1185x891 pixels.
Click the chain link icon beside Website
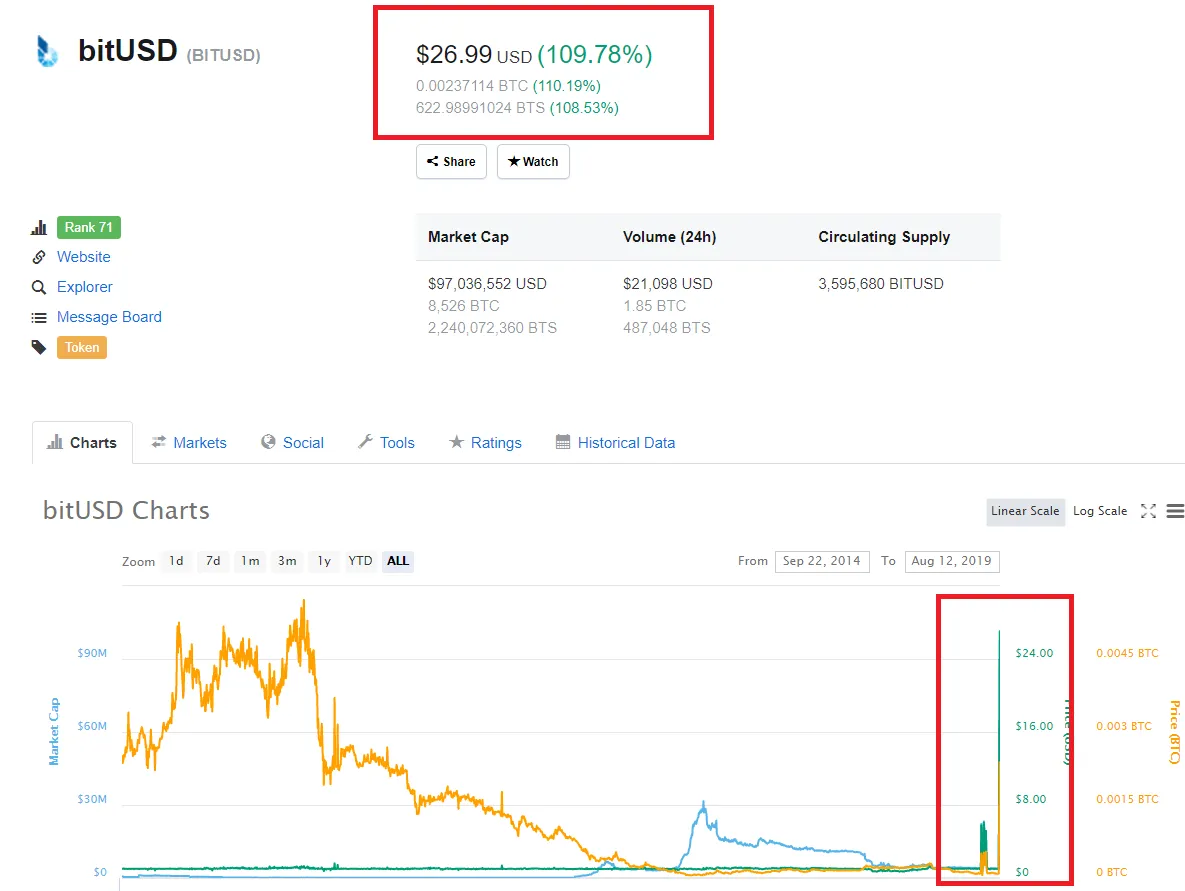click(39, 257)
